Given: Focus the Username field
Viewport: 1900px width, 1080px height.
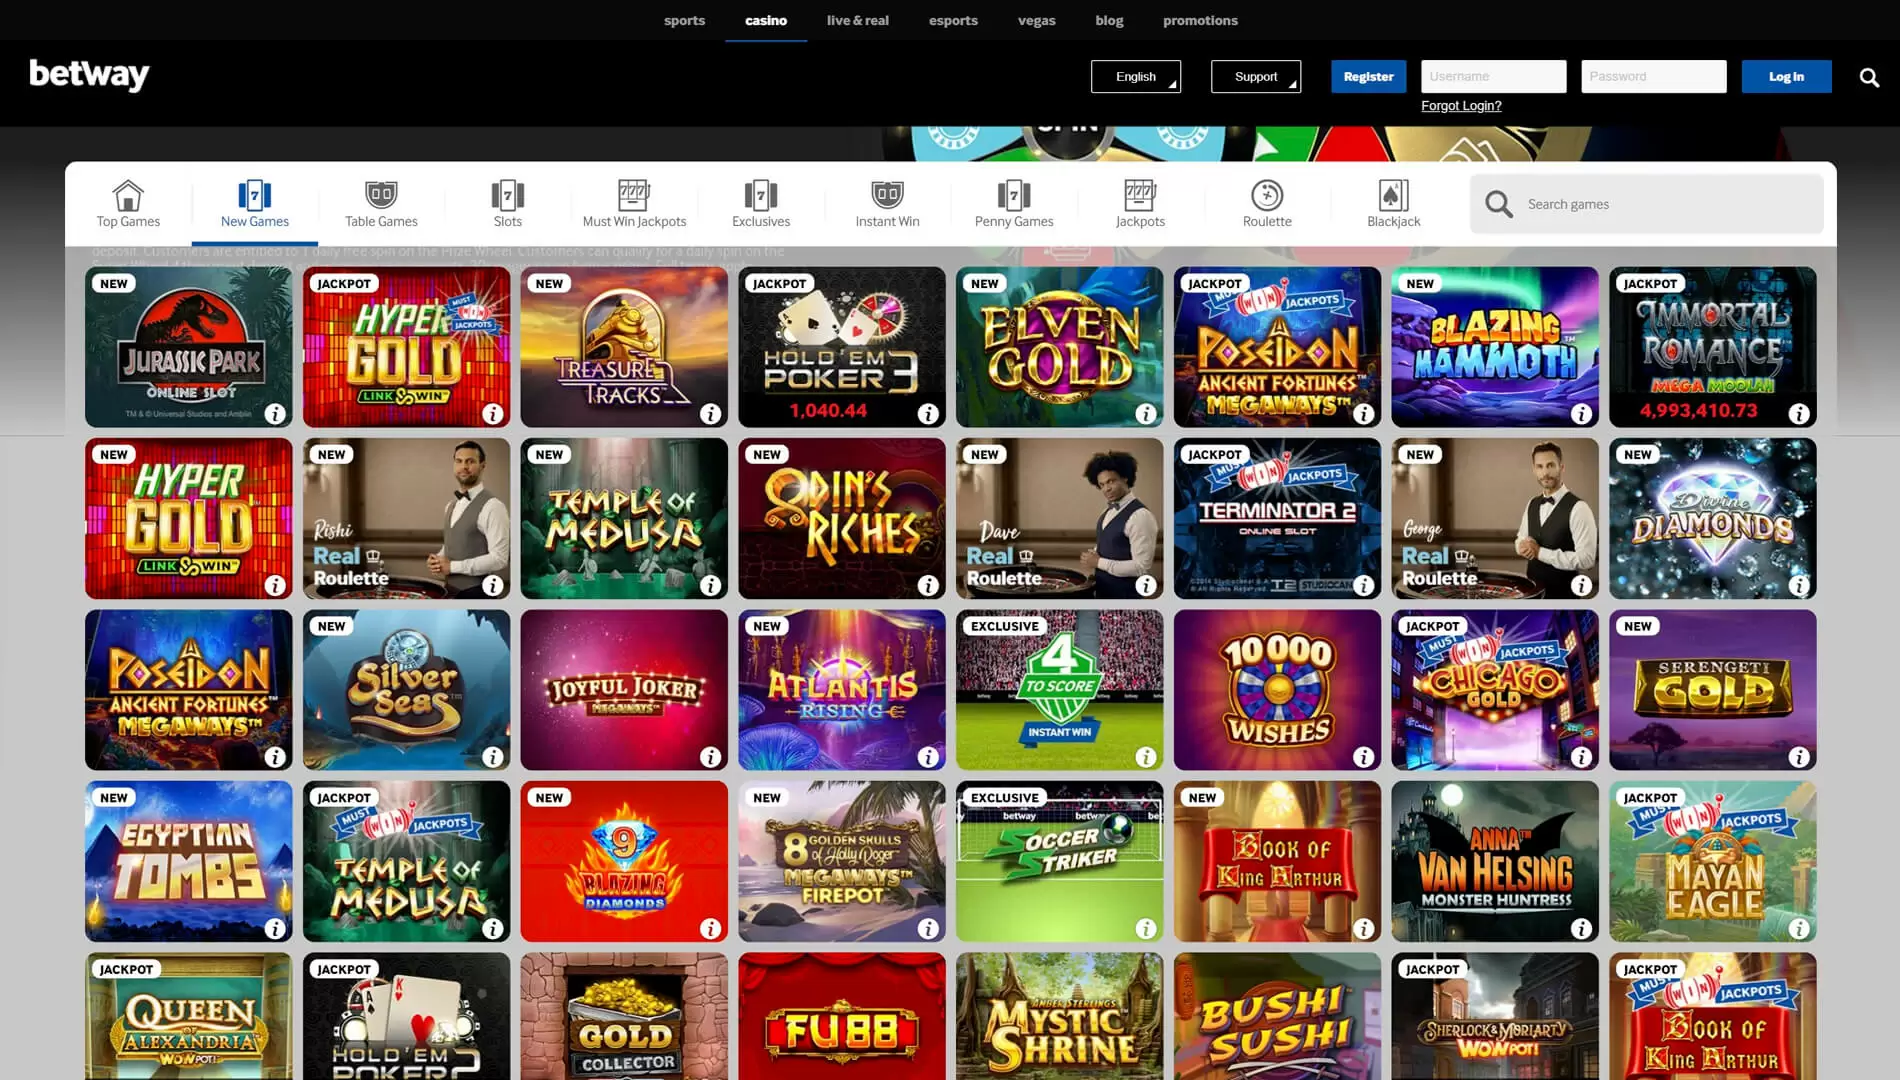Looking at the screenshot, I should [1493, 76].
